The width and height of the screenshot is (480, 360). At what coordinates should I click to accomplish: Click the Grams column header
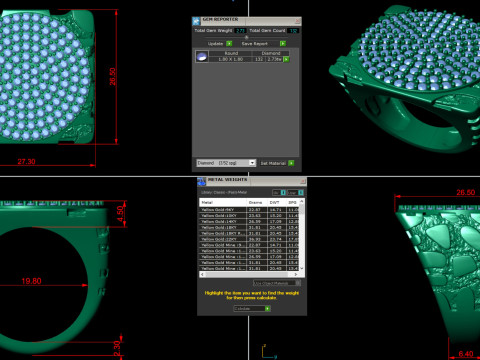pos(257,203)
